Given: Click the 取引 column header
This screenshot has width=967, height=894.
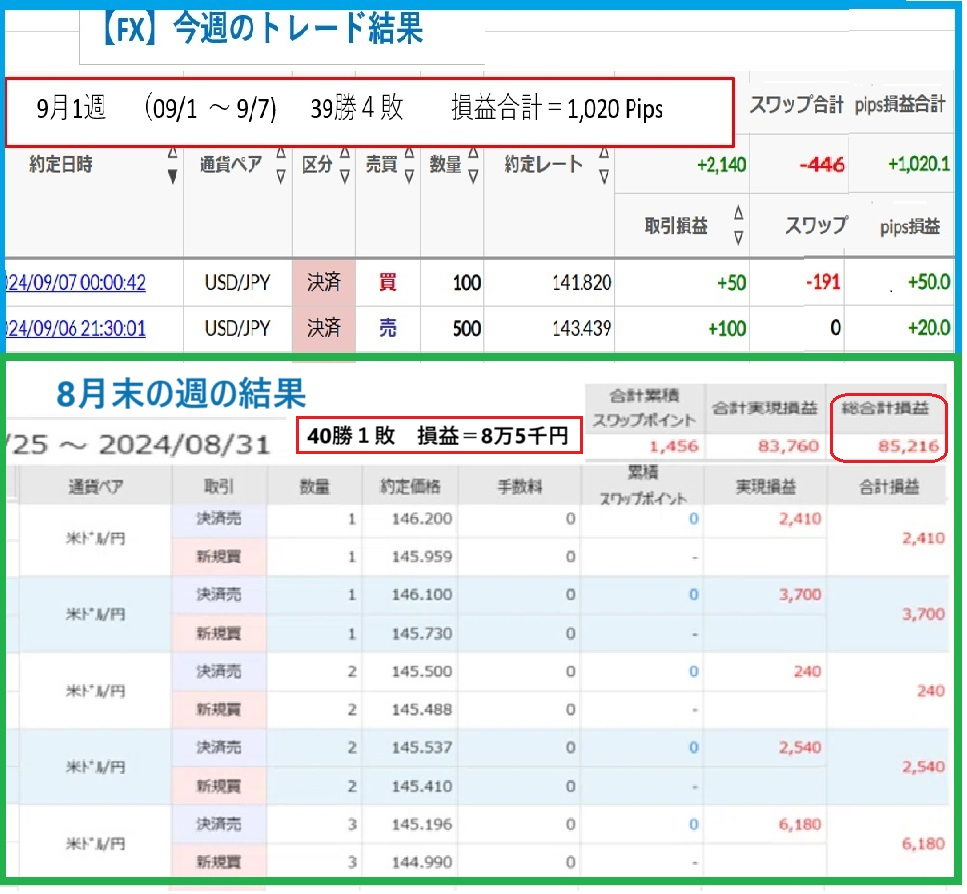Looking at the screenshot, I should pos(219,486).
